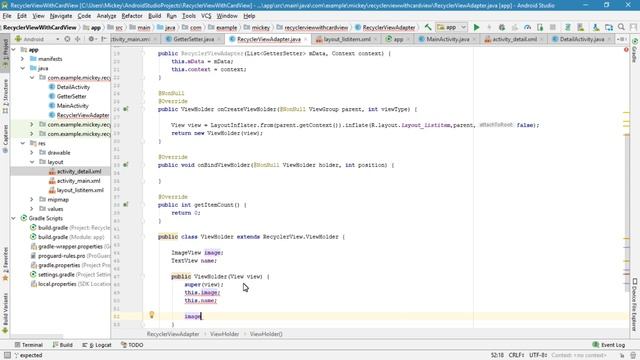Image resolution: width=640 pixels, height=360 pixels.
Task: Click the collapse-all icon in Project panel header
Action: (78, 39)
